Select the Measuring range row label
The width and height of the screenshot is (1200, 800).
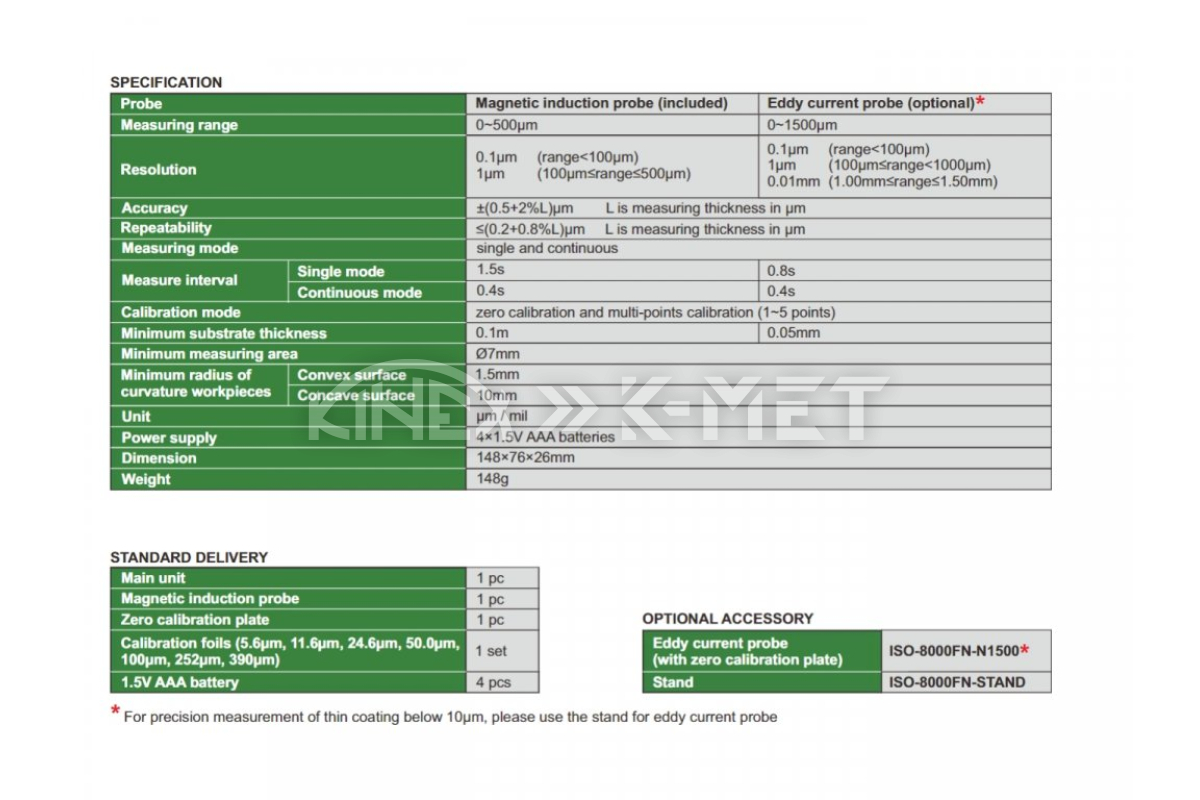288,125
